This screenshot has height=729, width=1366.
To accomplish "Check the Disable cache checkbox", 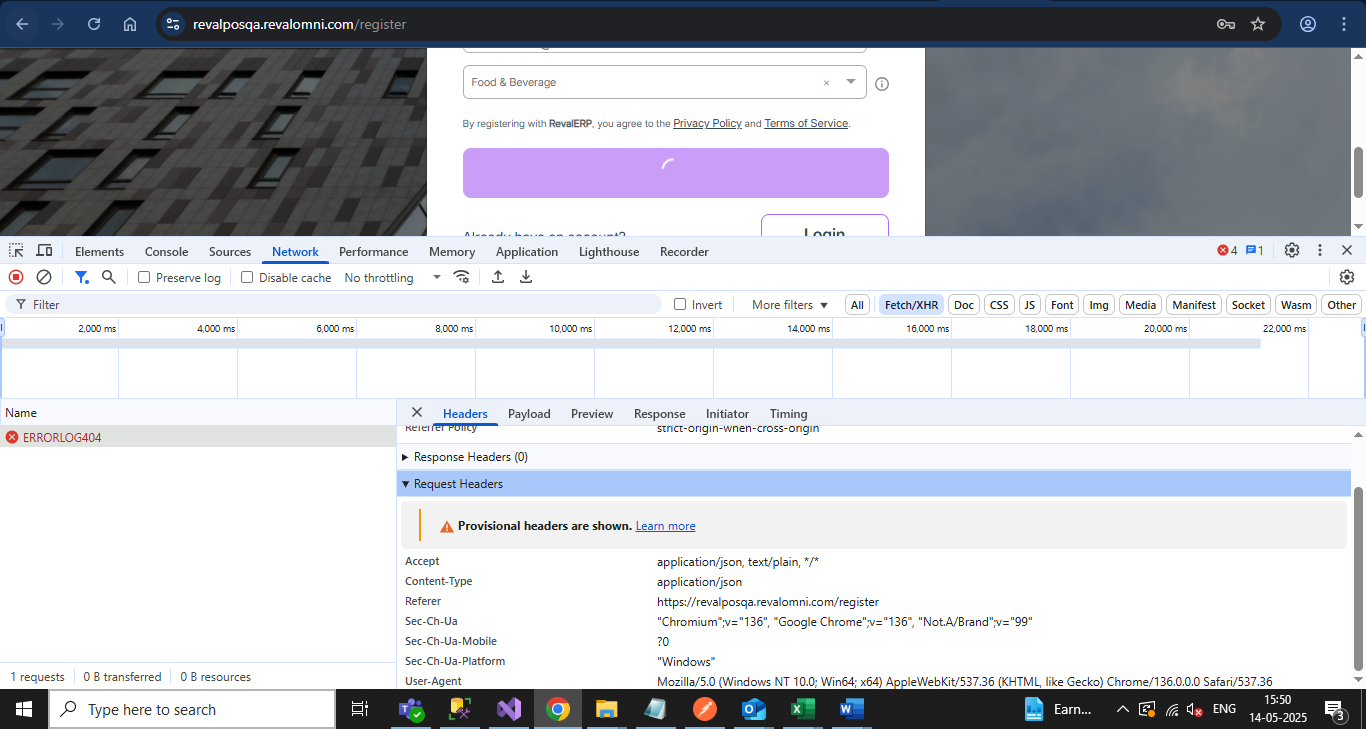I will point(247,278).
